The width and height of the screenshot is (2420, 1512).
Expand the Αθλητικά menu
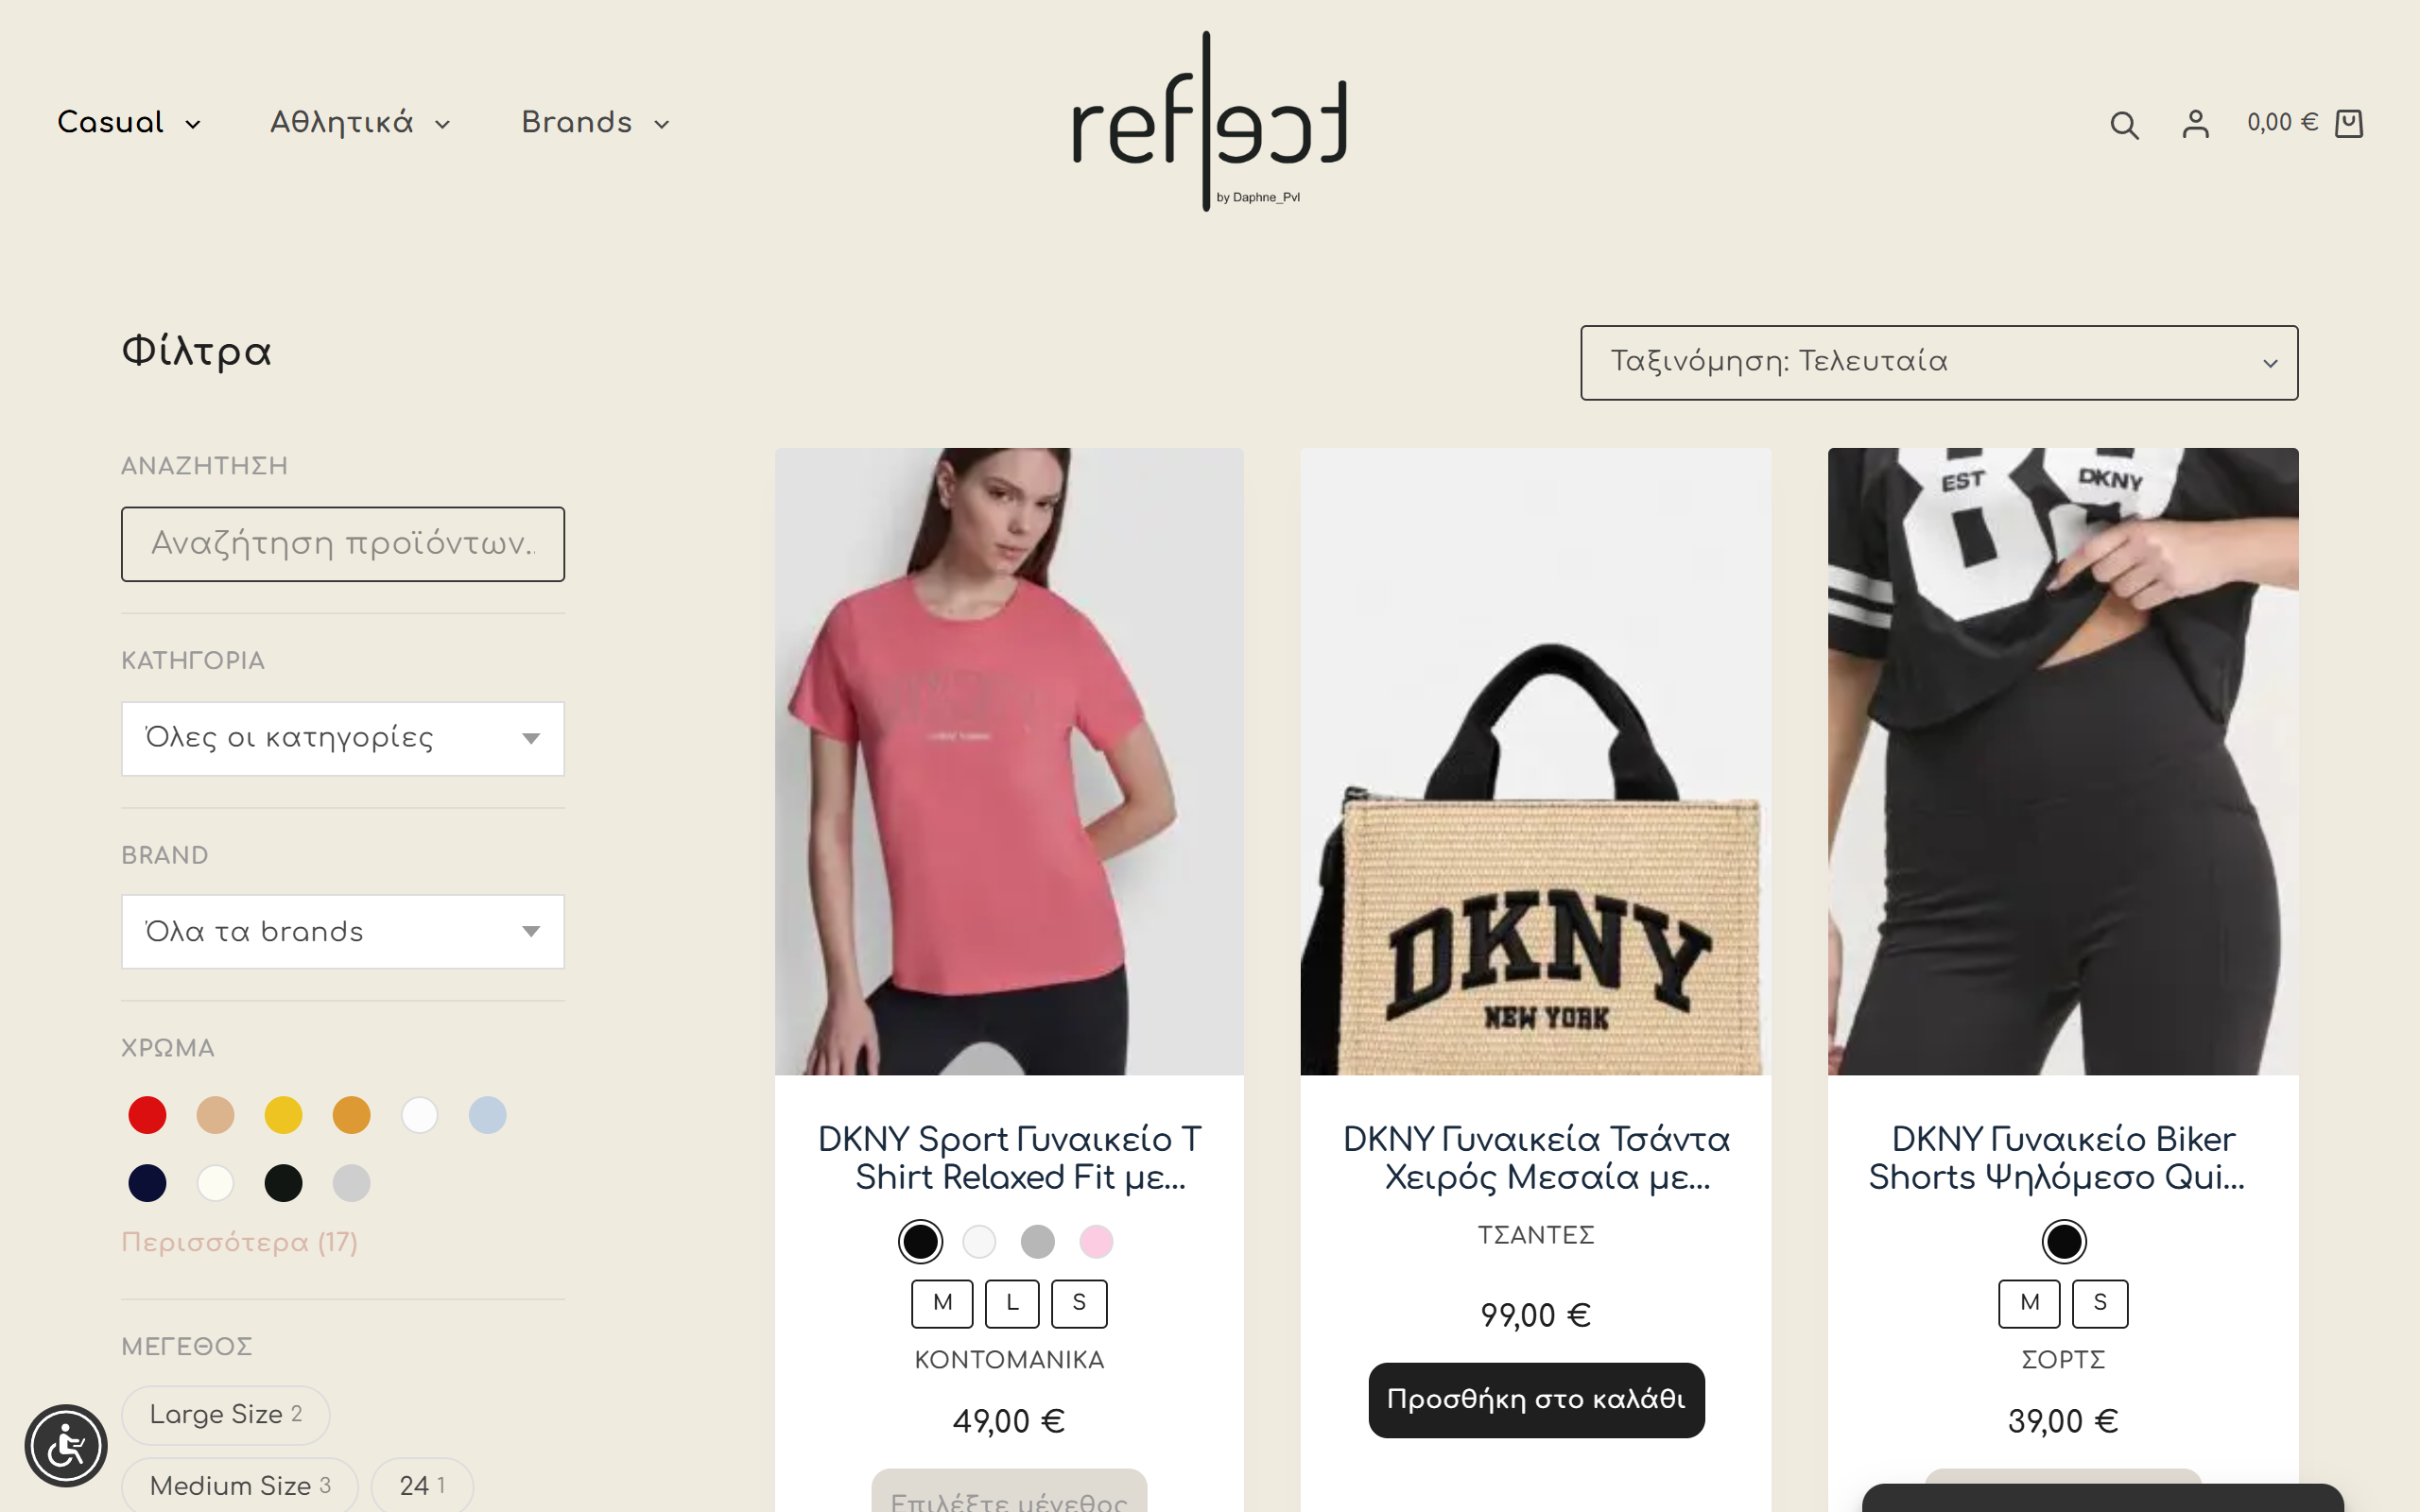pyautogui.click(x=361, y=123)
